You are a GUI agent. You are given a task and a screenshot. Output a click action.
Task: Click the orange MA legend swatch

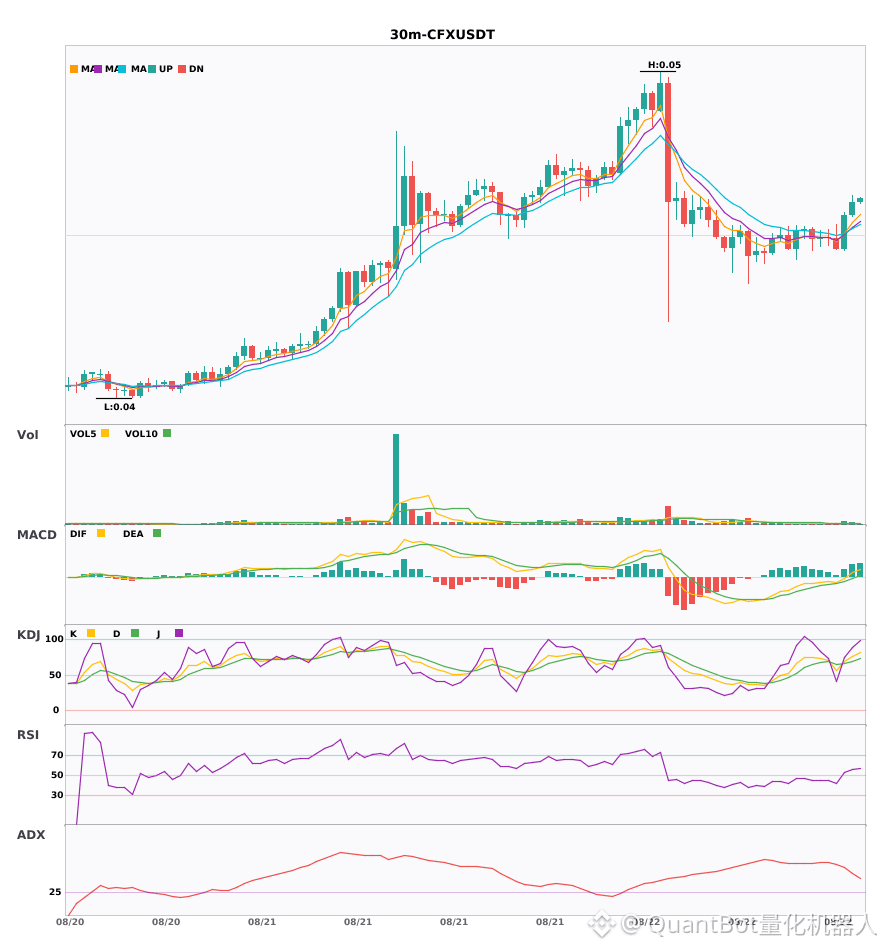pos(74,69)
